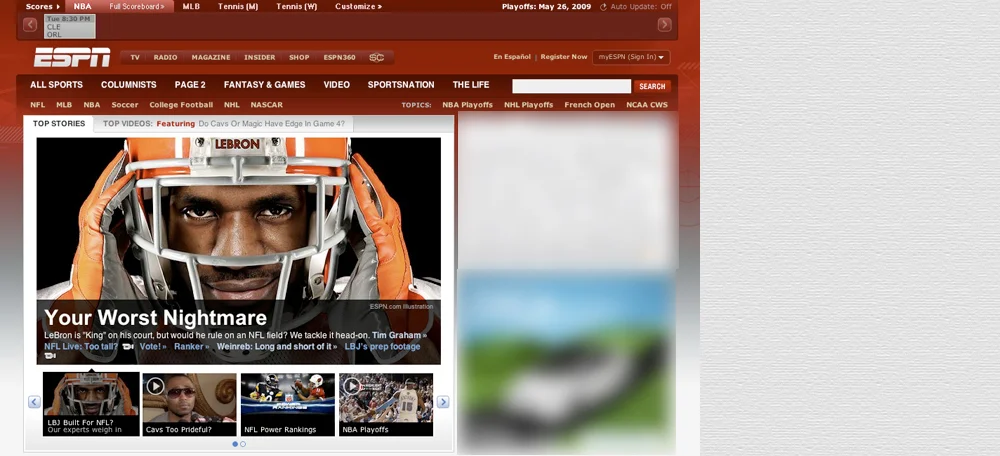The height and width of the screenshot is (456, 1000).
Task: Click the carousel next arrow beside NBA Playoffs thumbnail
Action: click(x=443, y=402)
